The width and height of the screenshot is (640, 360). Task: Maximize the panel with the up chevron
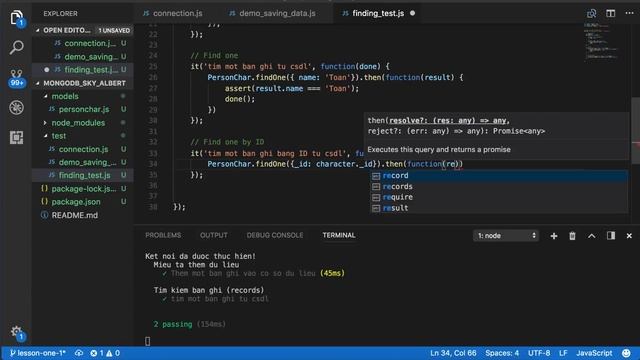(591, 236)
